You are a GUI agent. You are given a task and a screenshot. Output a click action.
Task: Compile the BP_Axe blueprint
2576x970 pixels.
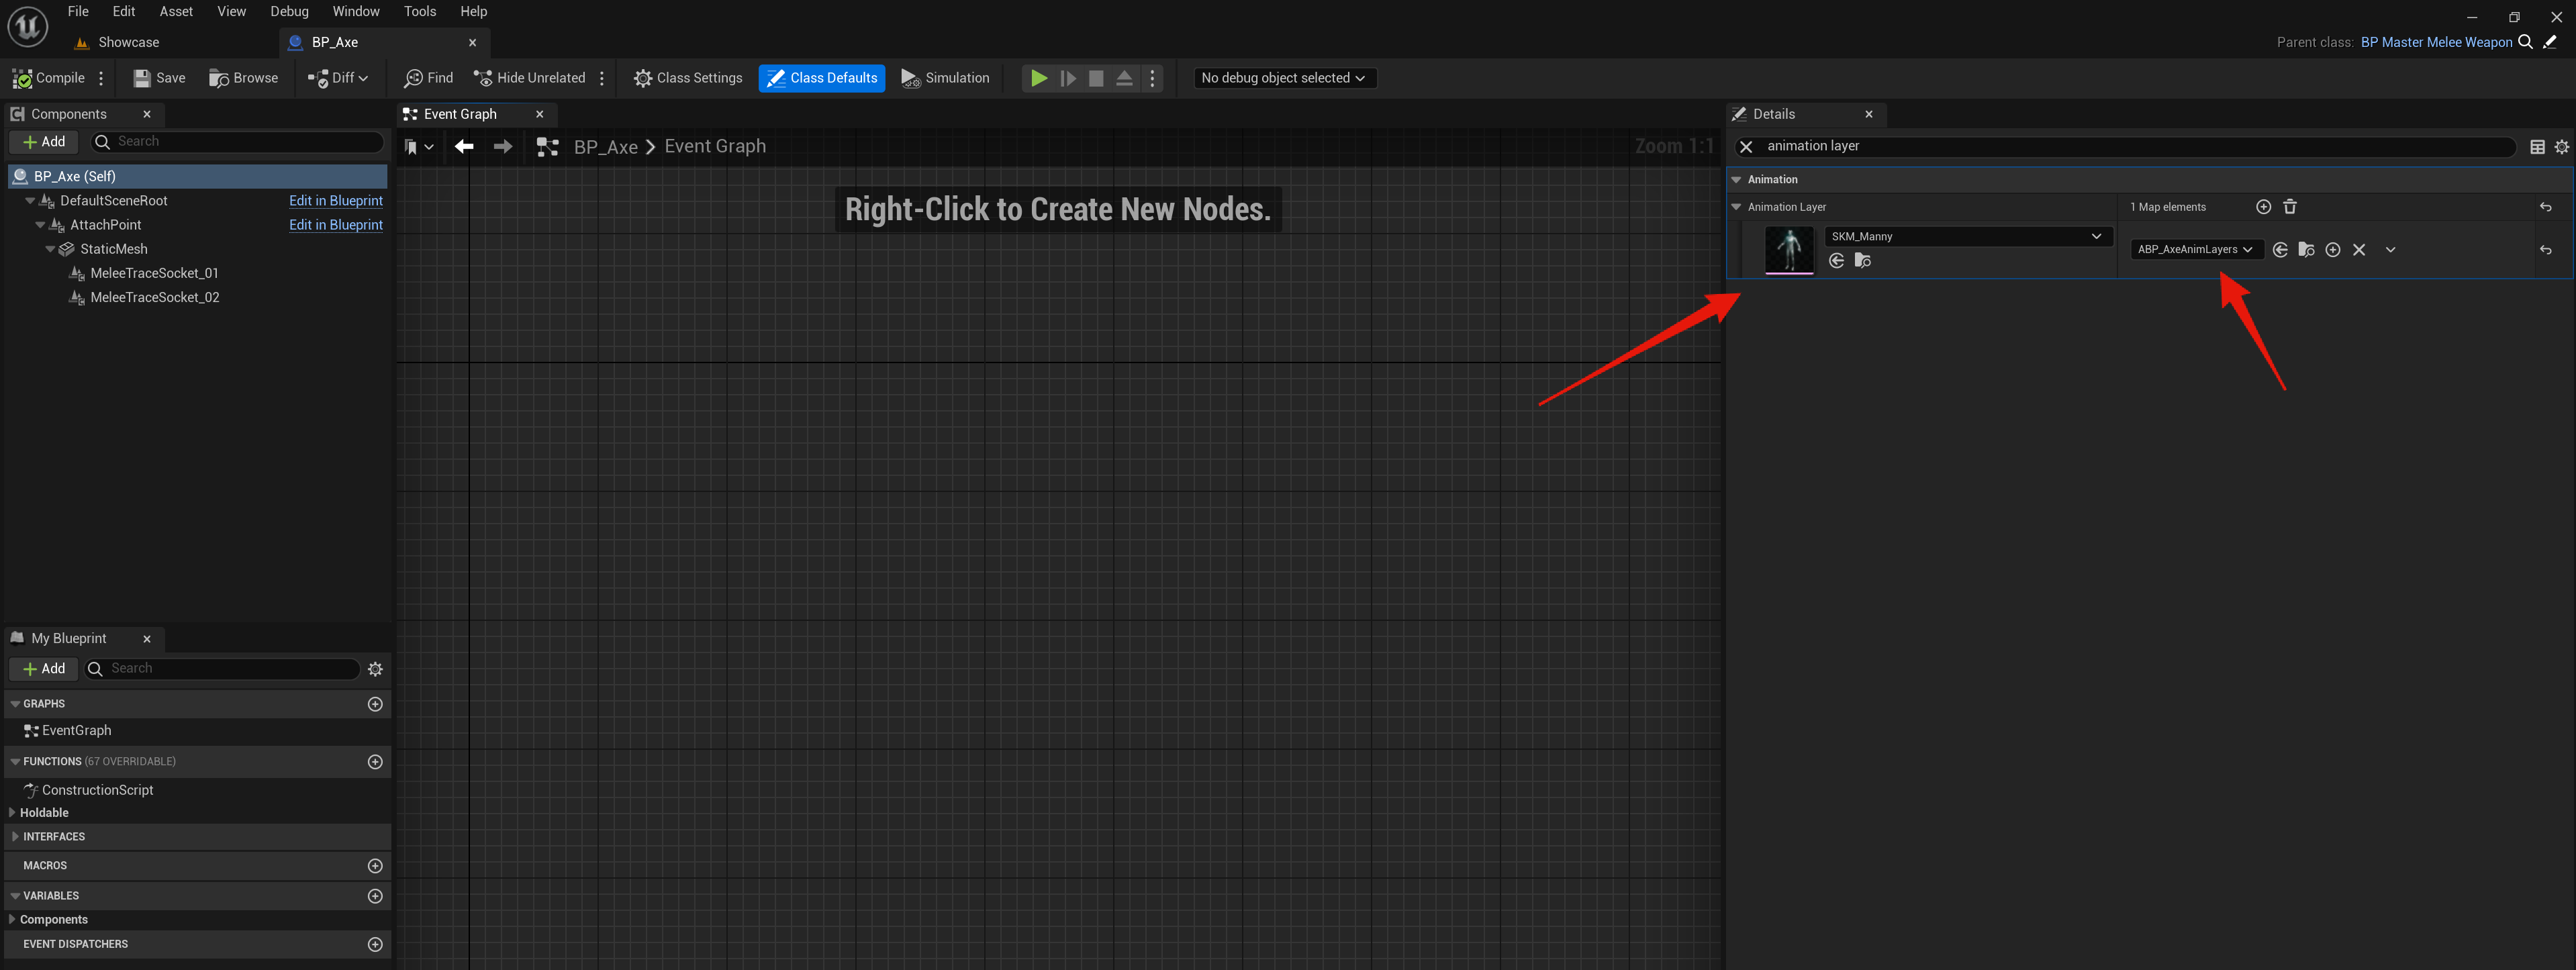pos(48,77)
